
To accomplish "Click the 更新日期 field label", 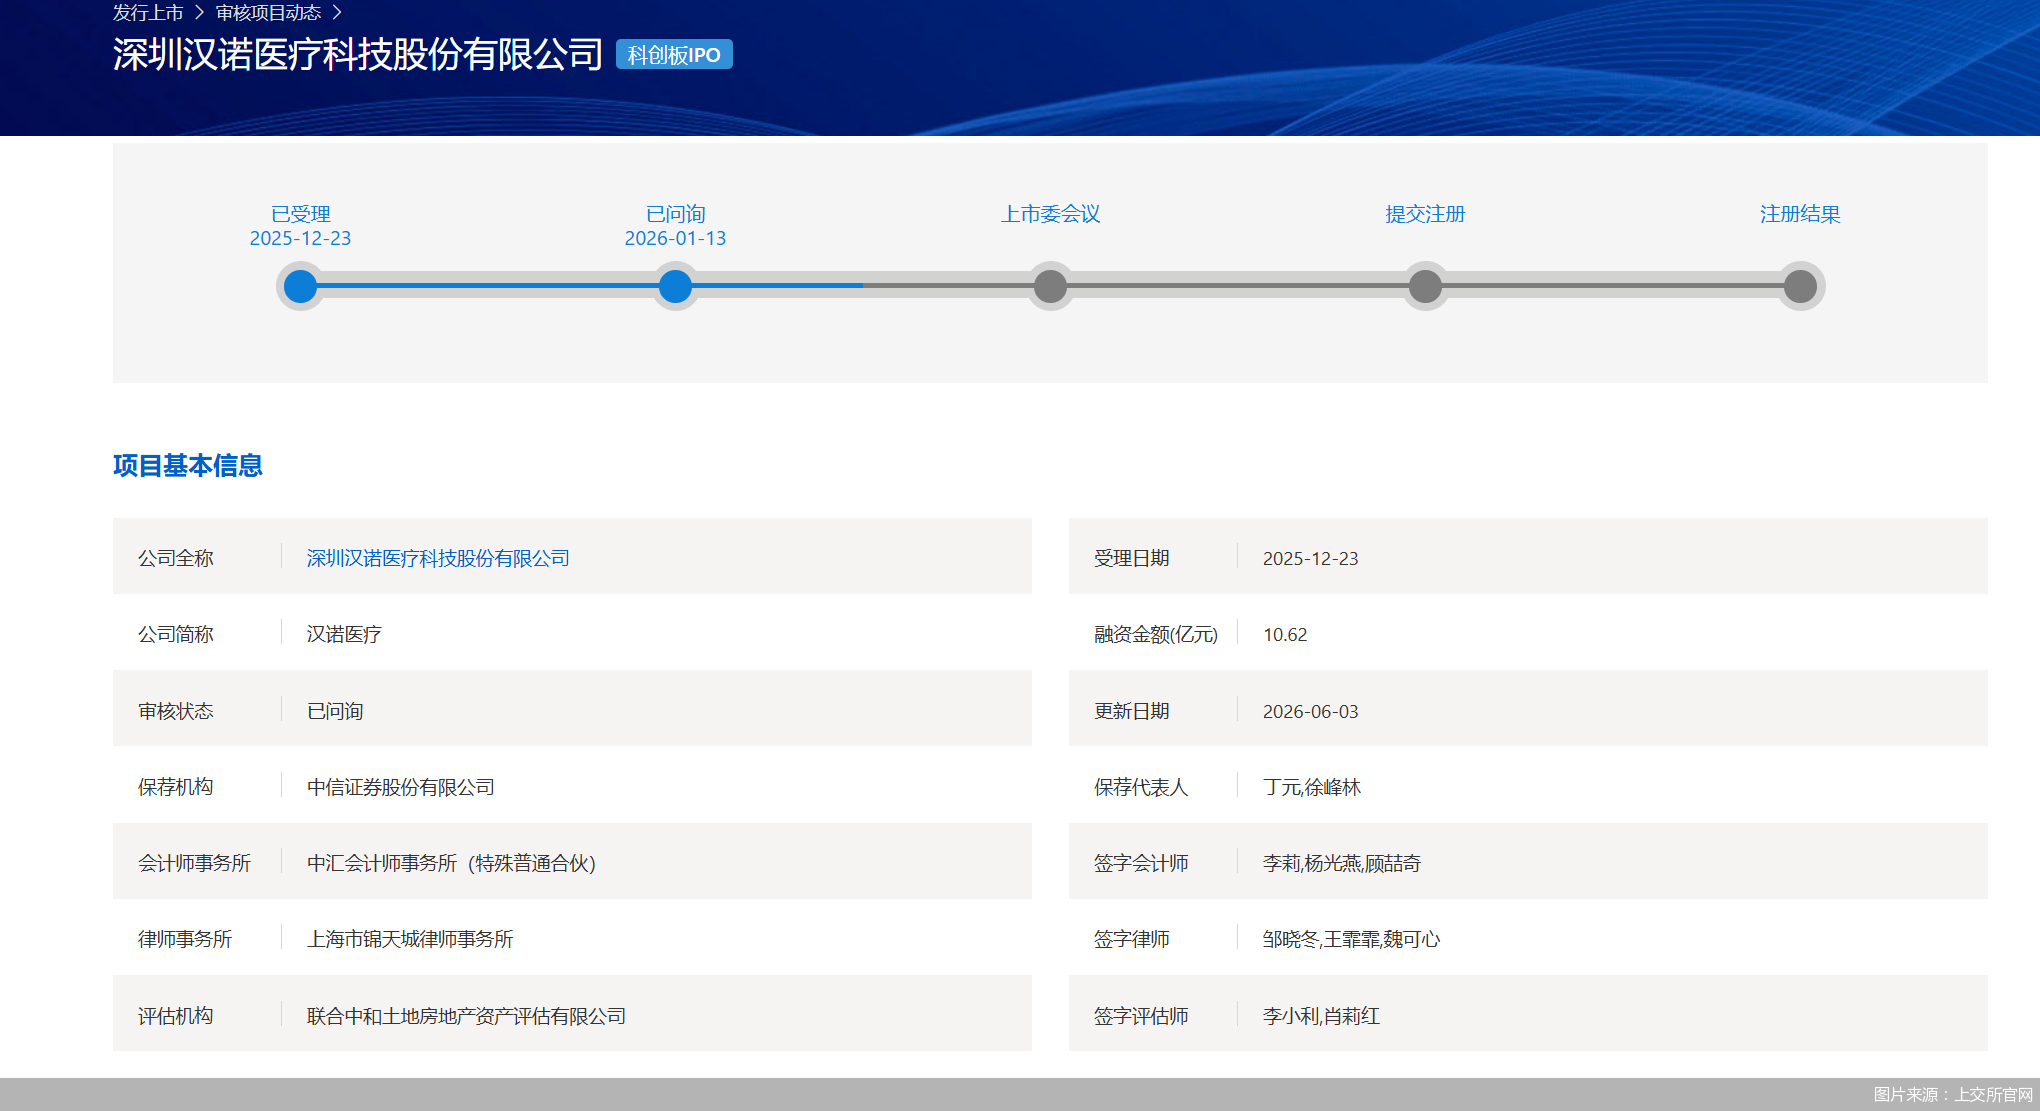I will click(x=1132, y=711).
